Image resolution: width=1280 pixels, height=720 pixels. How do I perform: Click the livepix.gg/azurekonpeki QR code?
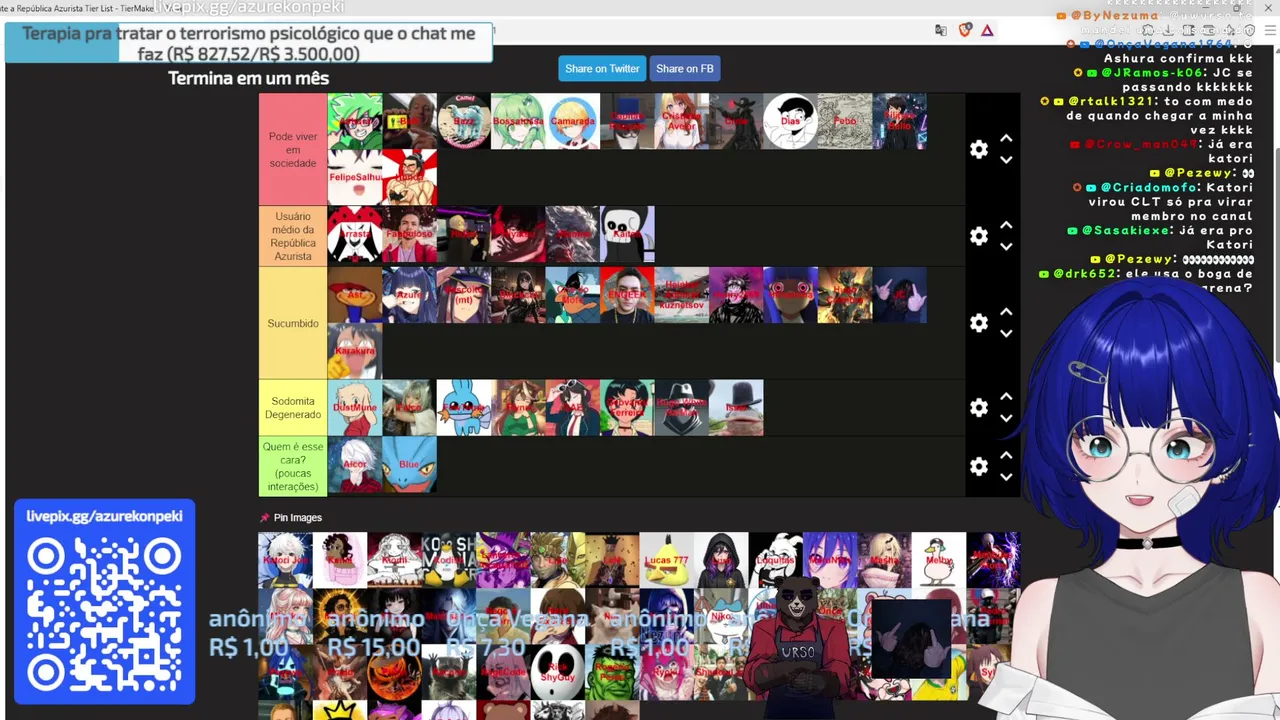[x=104, y=614]
